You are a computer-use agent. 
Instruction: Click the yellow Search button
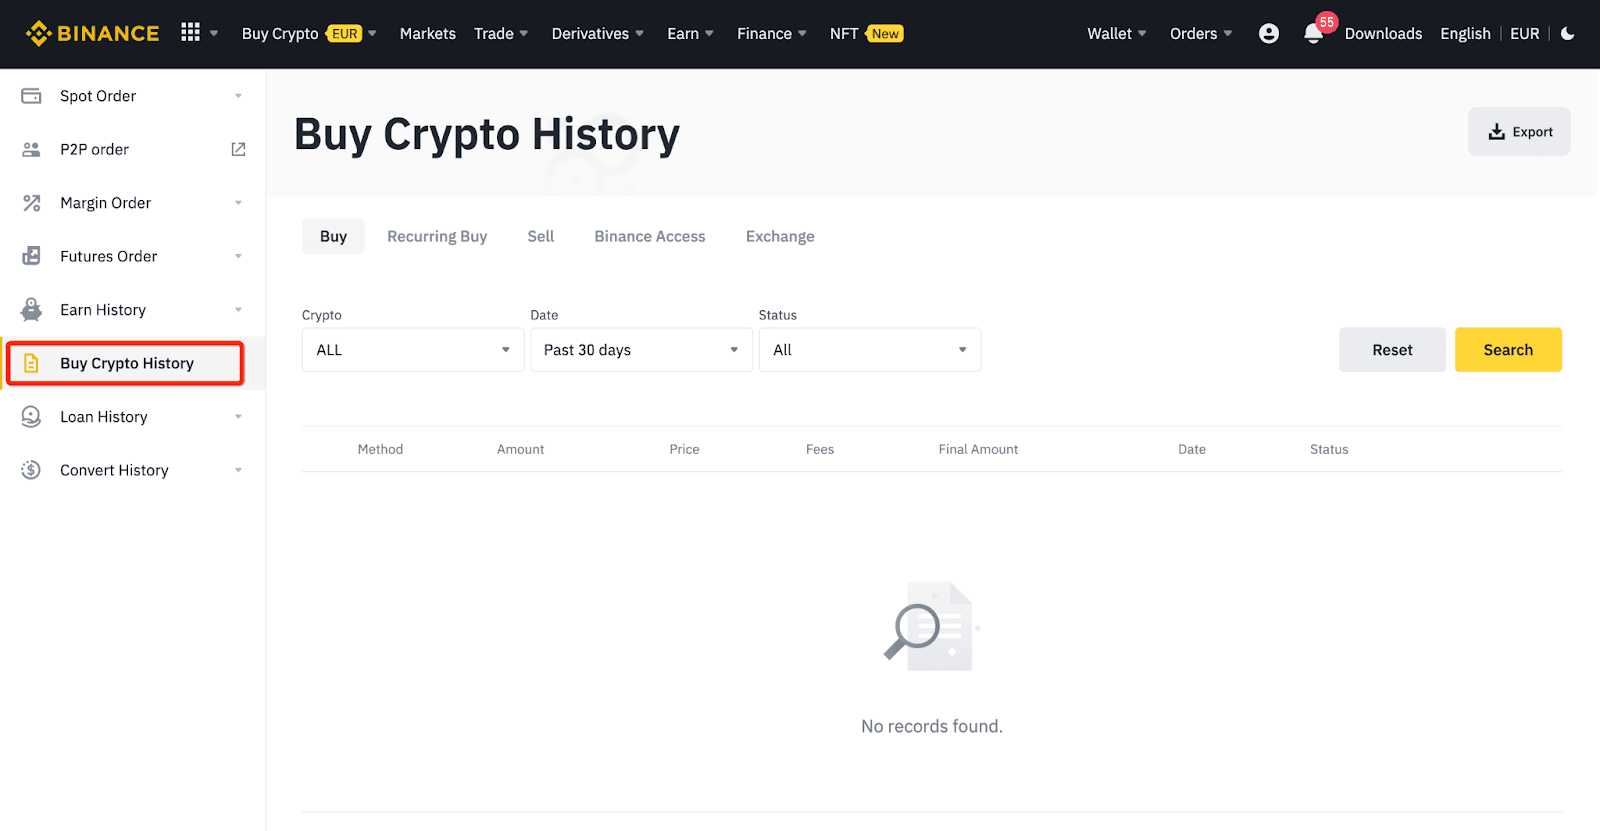pos(1508,350)
